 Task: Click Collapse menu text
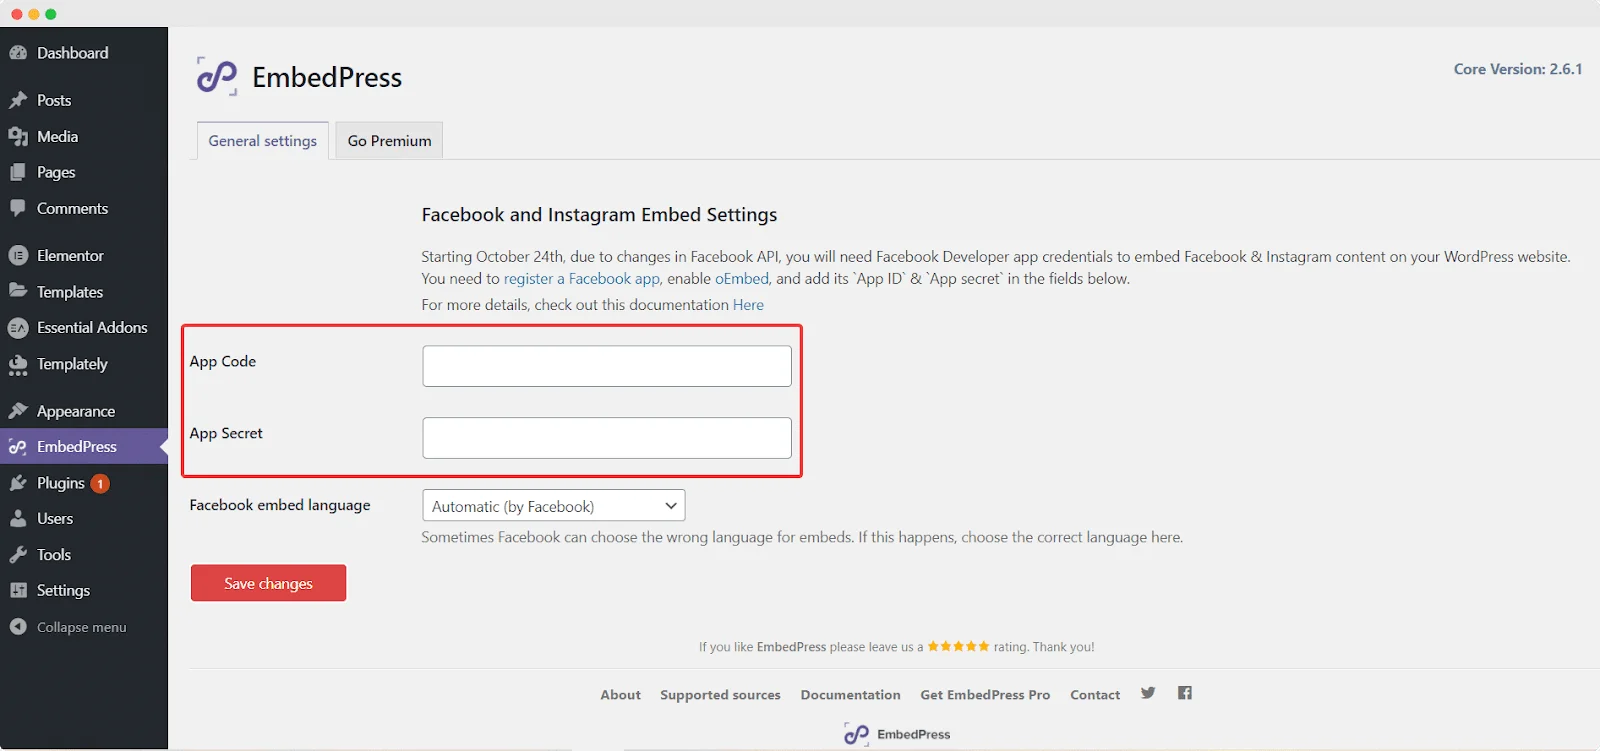82,627
